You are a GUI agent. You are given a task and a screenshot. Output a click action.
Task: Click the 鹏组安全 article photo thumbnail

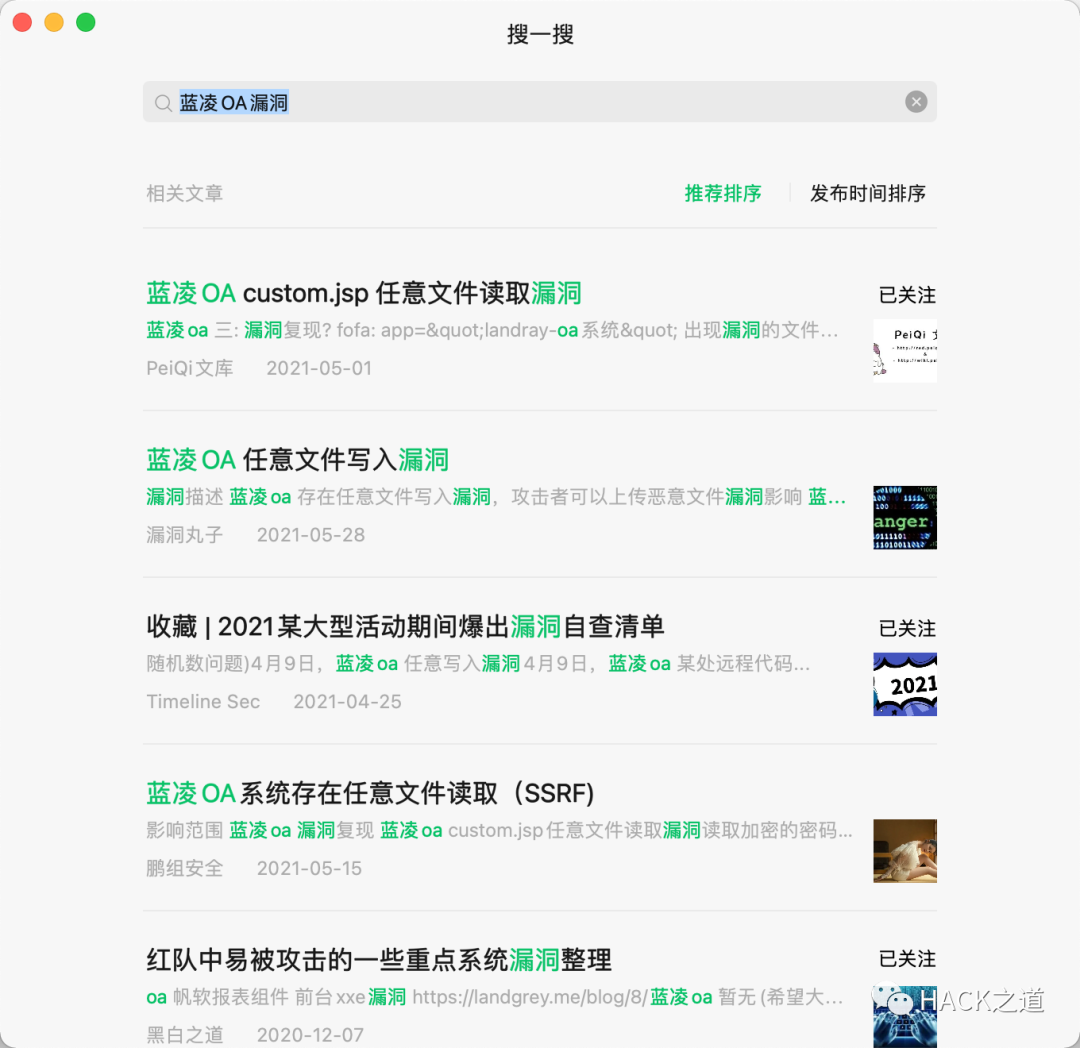click(x=904, y=850)
